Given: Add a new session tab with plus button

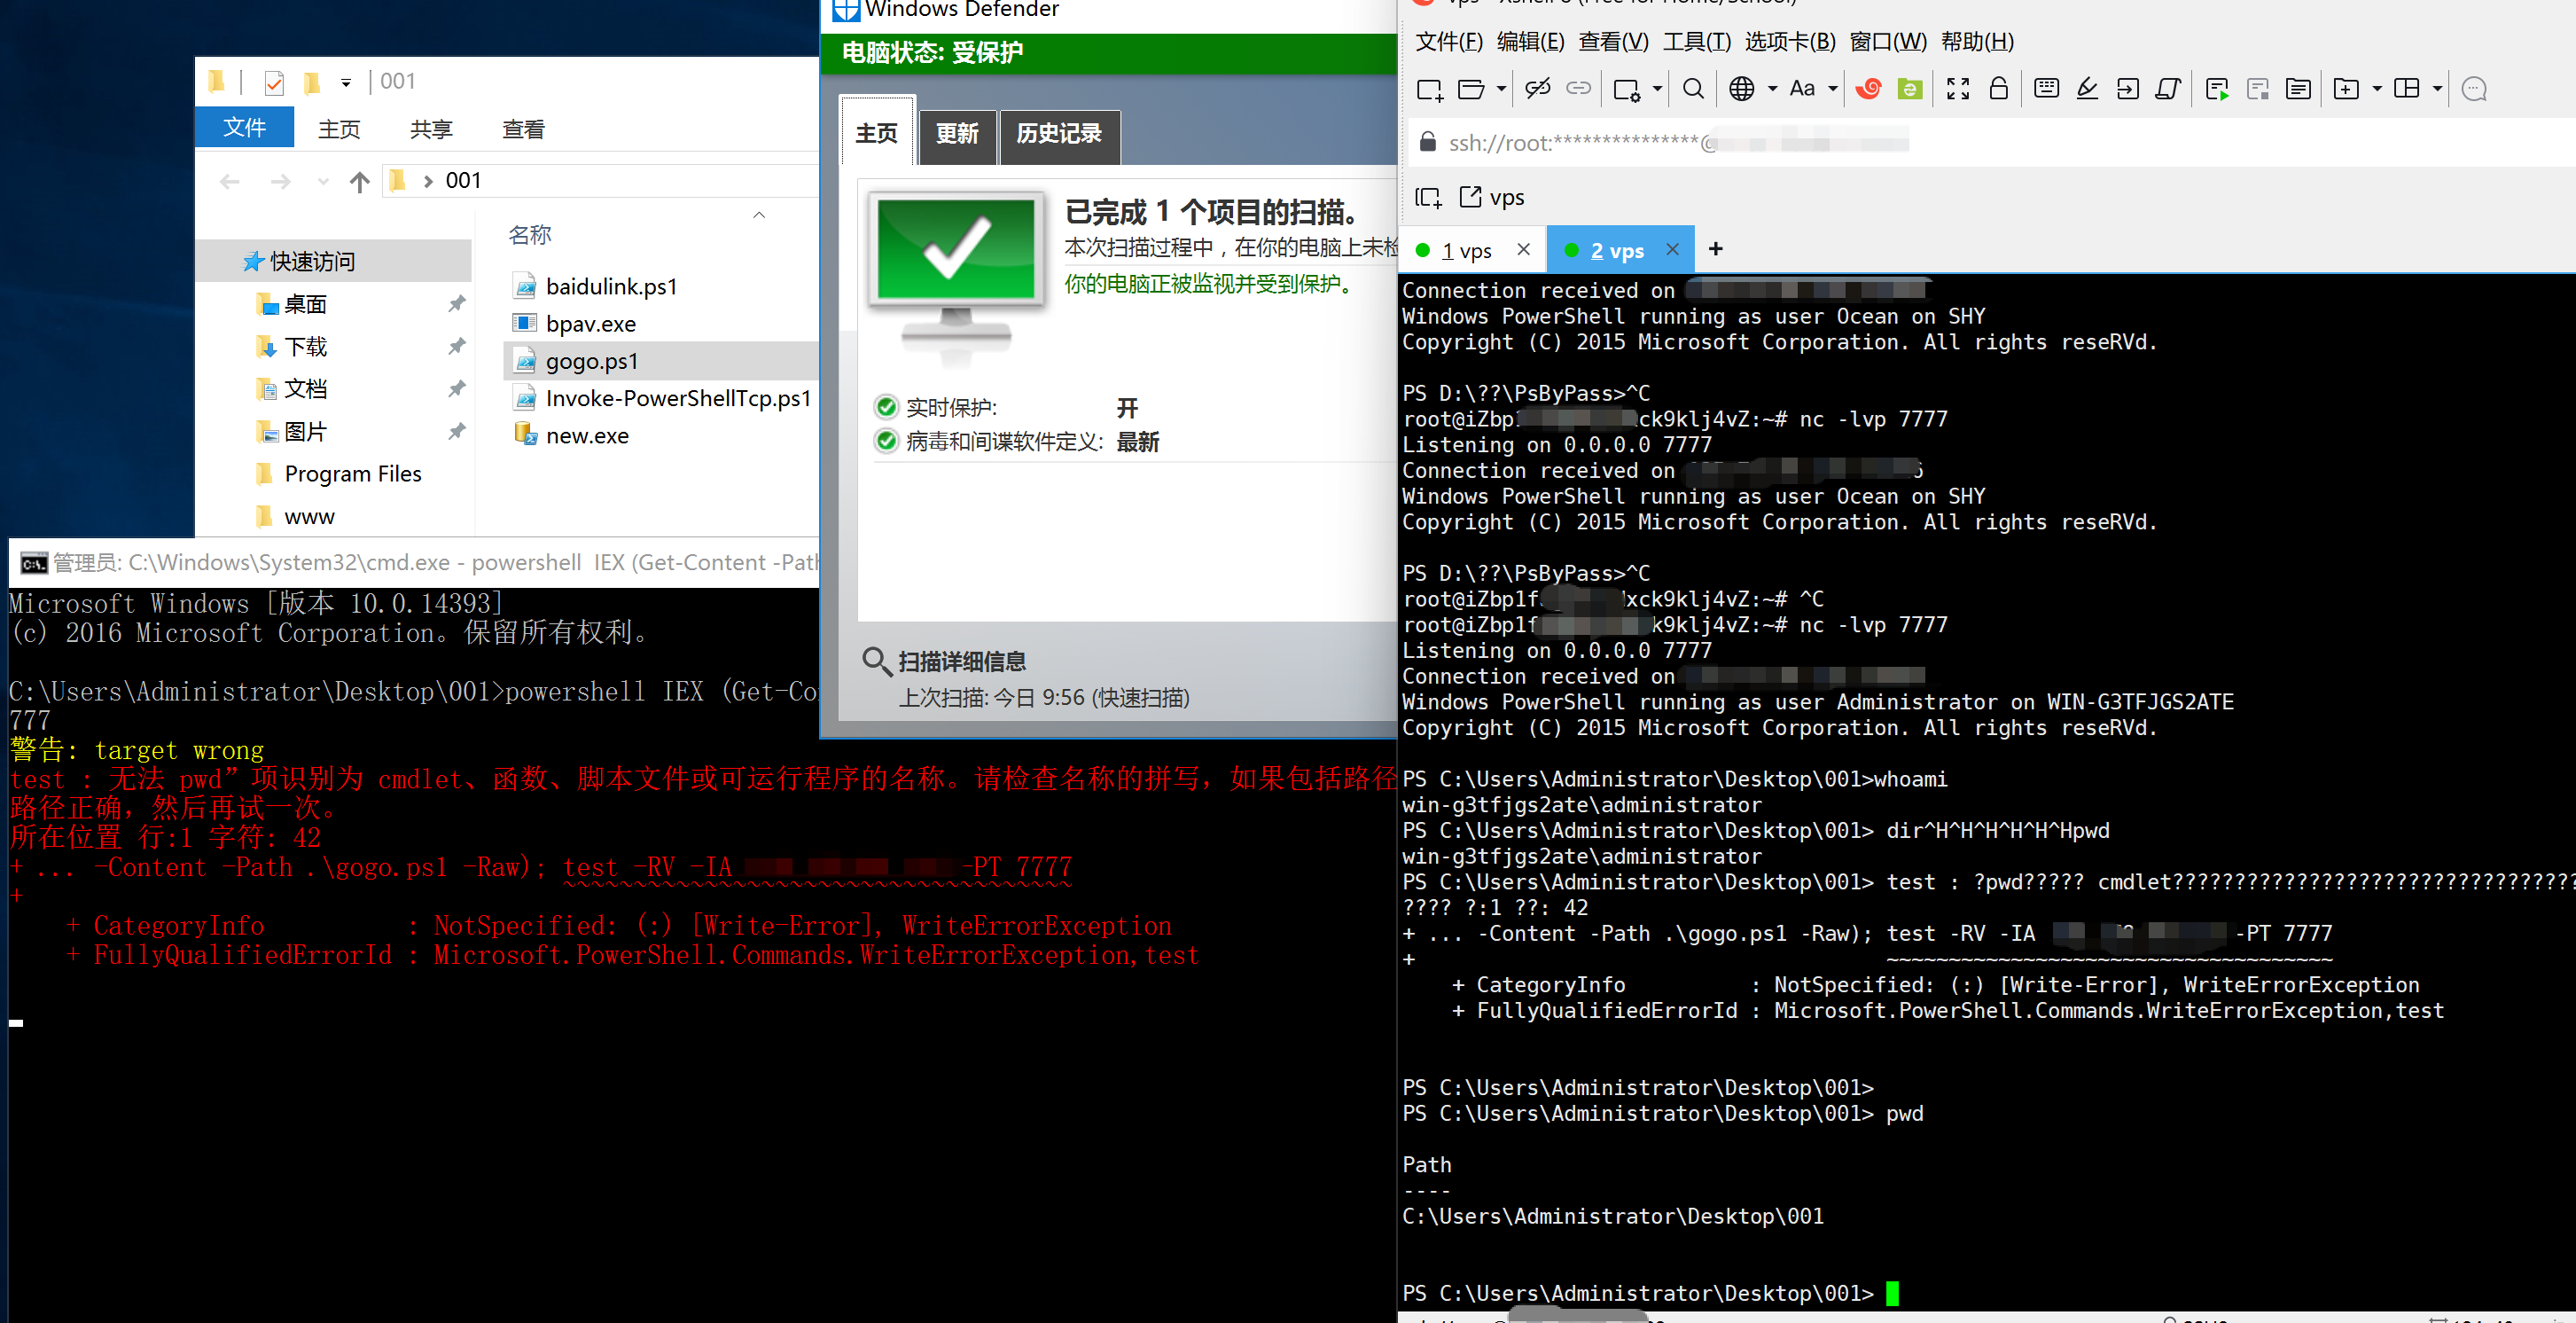Looking at the screenshot, I should click(1716, 249).
